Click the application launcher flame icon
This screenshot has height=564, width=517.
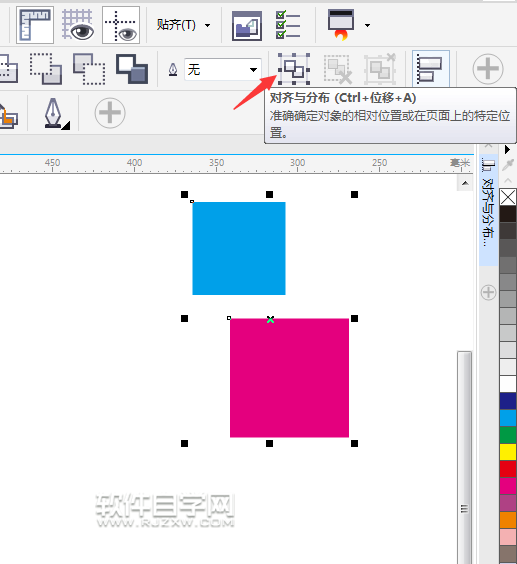(341, 25)
